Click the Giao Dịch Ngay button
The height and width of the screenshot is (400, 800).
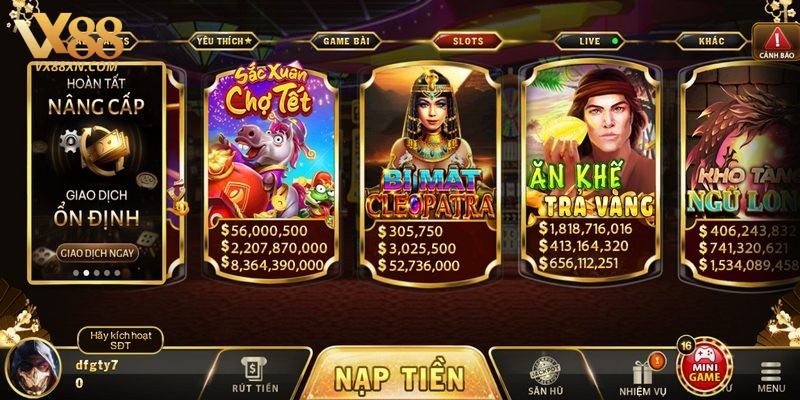[x=97, y=253]
